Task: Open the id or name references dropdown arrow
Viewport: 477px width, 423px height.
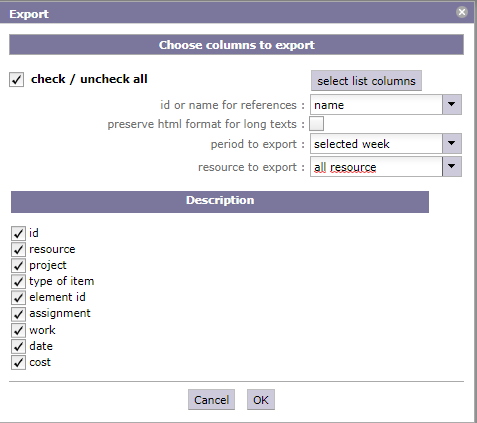Action: (x=452, y=105)
